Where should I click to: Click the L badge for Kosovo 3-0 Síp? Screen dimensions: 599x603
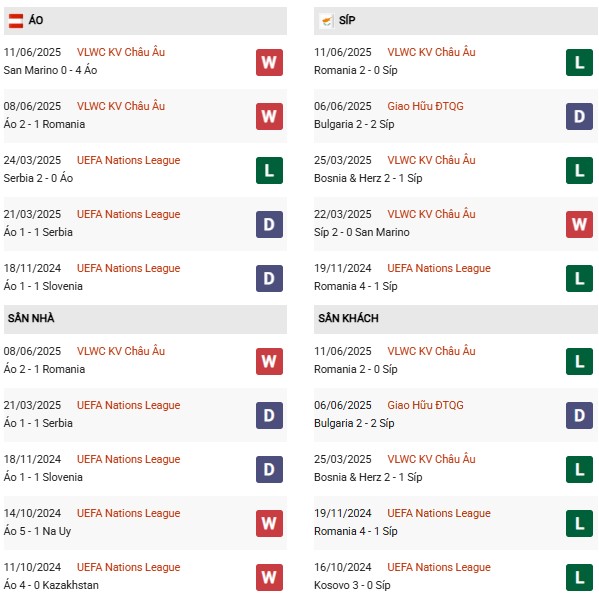point(579,577)
